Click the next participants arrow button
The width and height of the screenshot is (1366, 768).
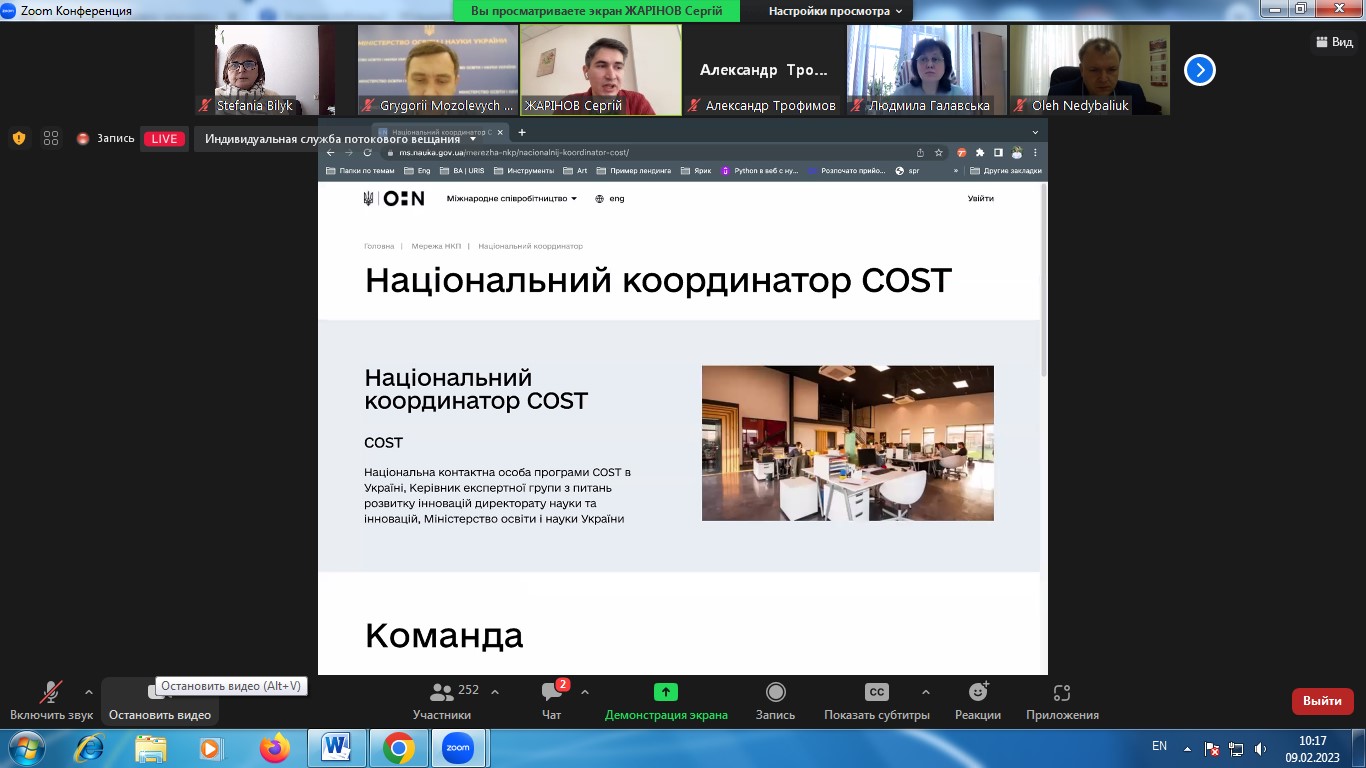click(1200, 70)
